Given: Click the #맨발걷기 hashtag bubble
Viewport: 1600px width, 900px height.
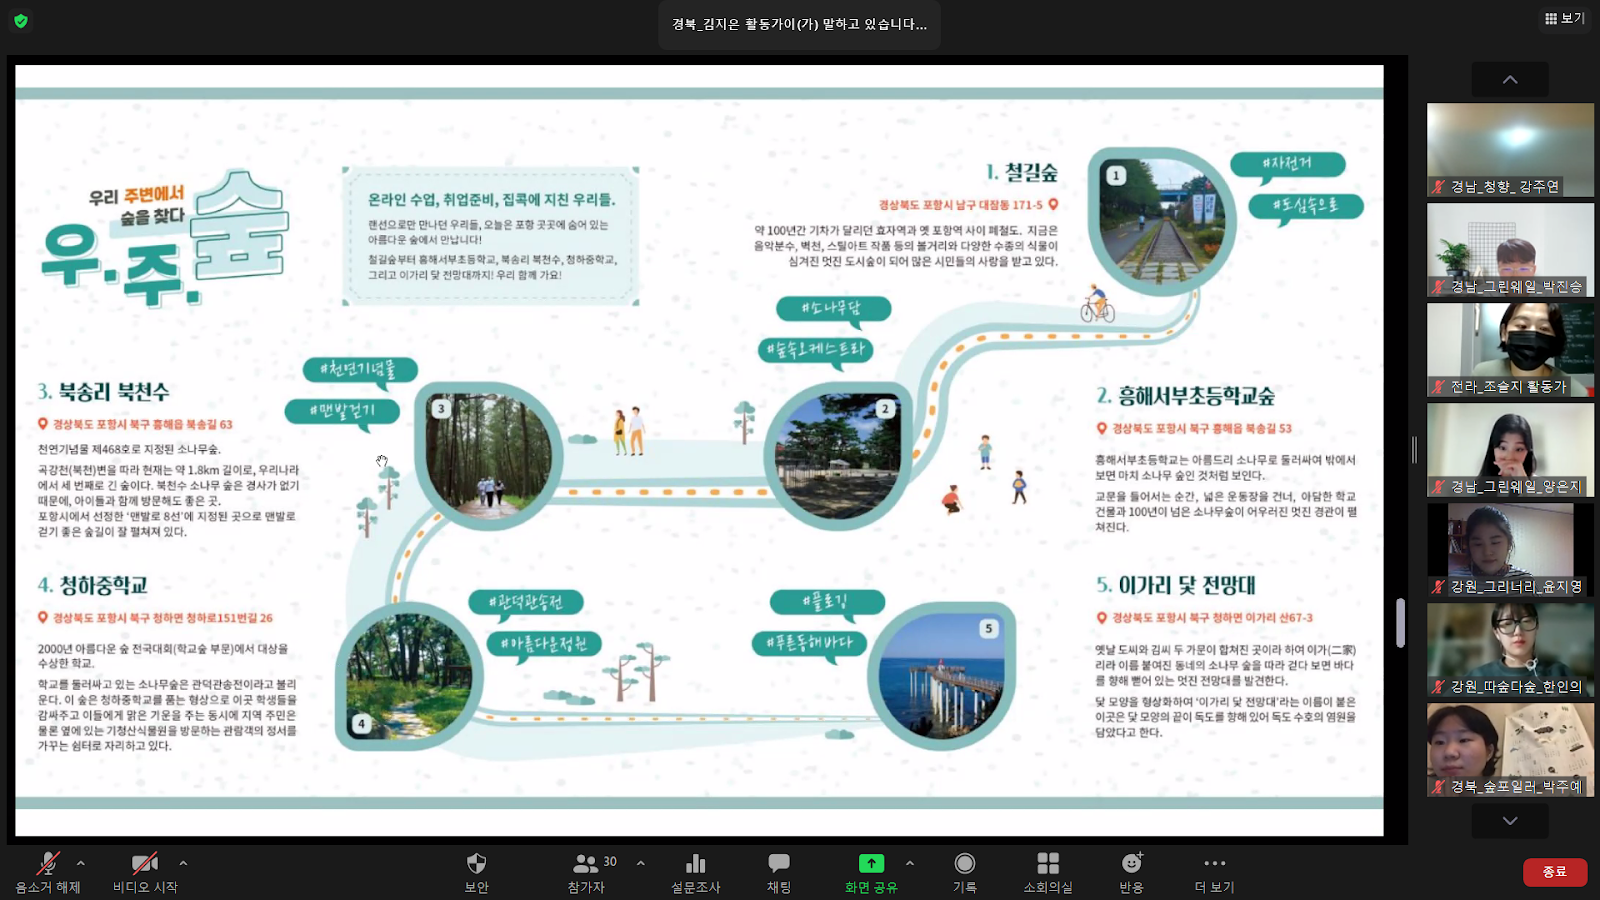Looking at the screenshot, I should pyautogui.click(x=343, y=411).
